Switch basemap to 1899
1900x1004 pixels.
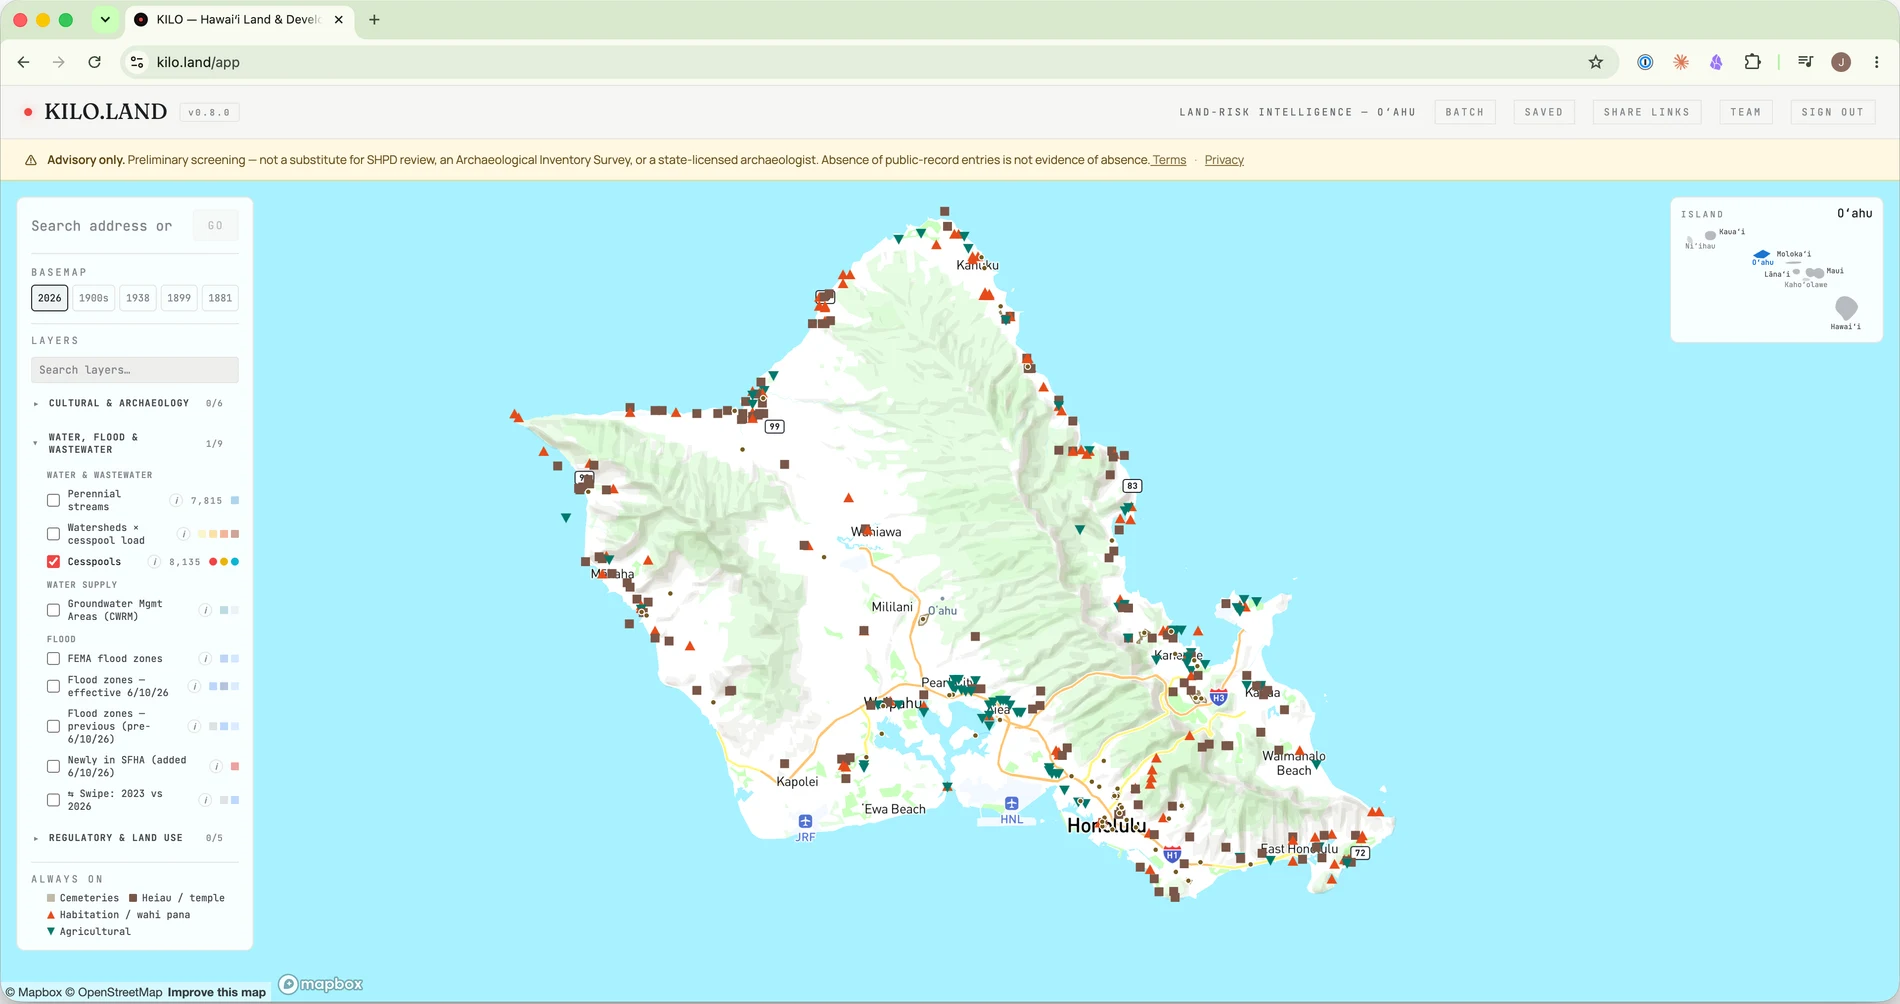pos(179,298)
